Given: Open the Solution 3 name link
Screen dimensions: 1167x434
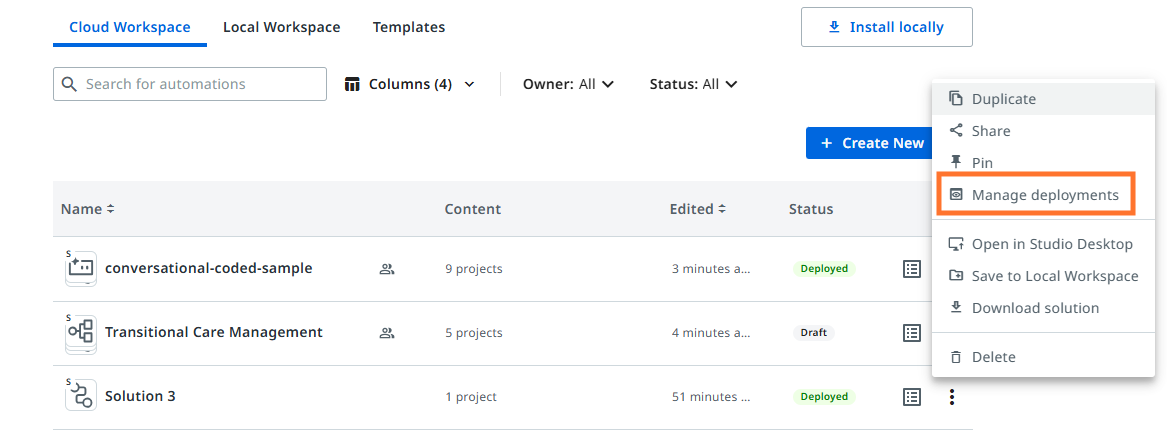Looking at the screenshot, I should click(140, 397).
